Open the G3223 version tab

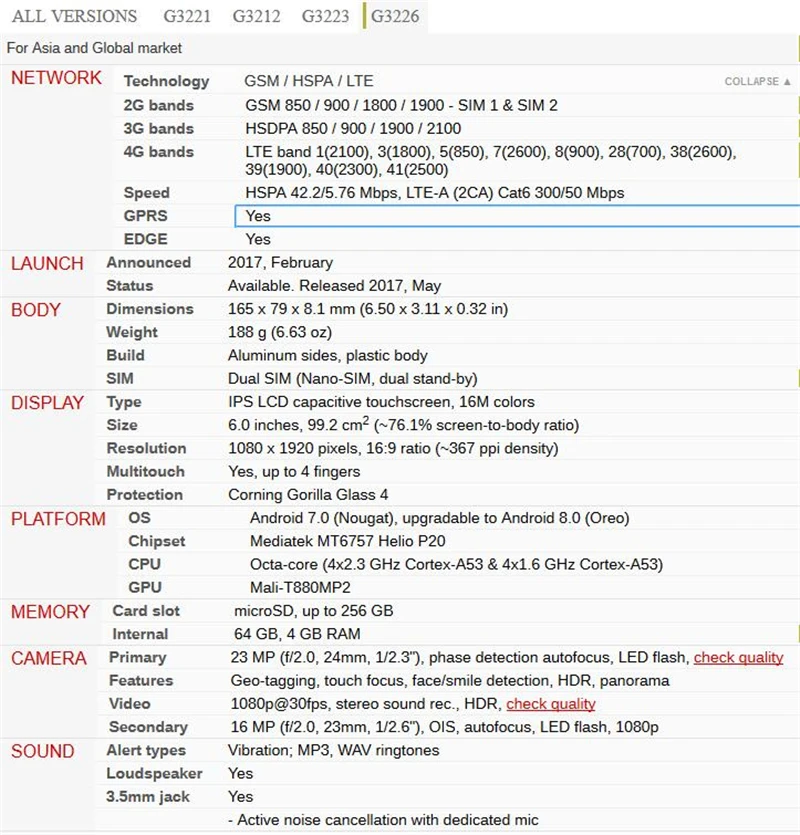(x=325, y=16)
